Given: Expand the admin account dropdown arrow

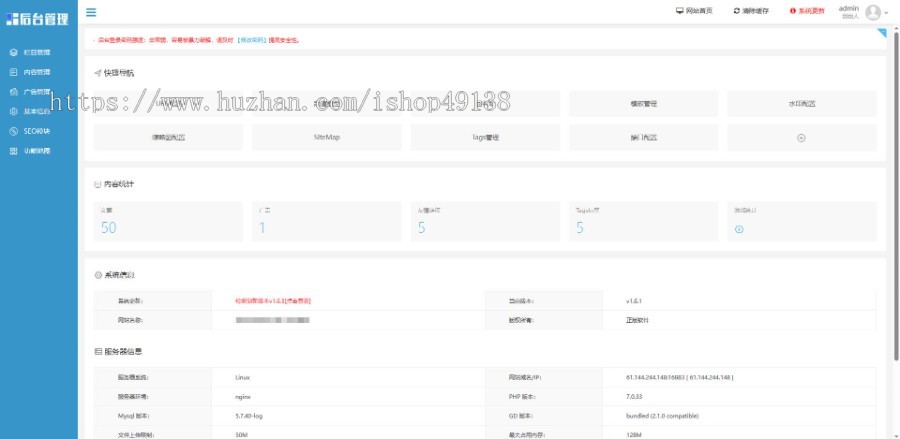Looking at the screenshot, I should pos(886,13).
